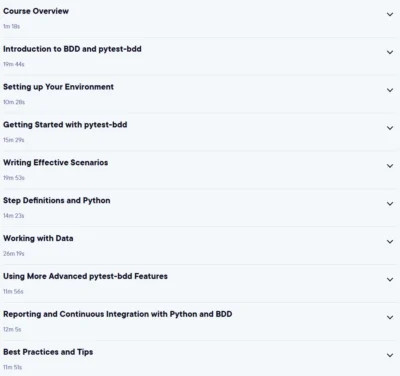Open Step Definitions and Python title
Image resolution: width=400 pixels, height=376 pixels.
[57, 200]
